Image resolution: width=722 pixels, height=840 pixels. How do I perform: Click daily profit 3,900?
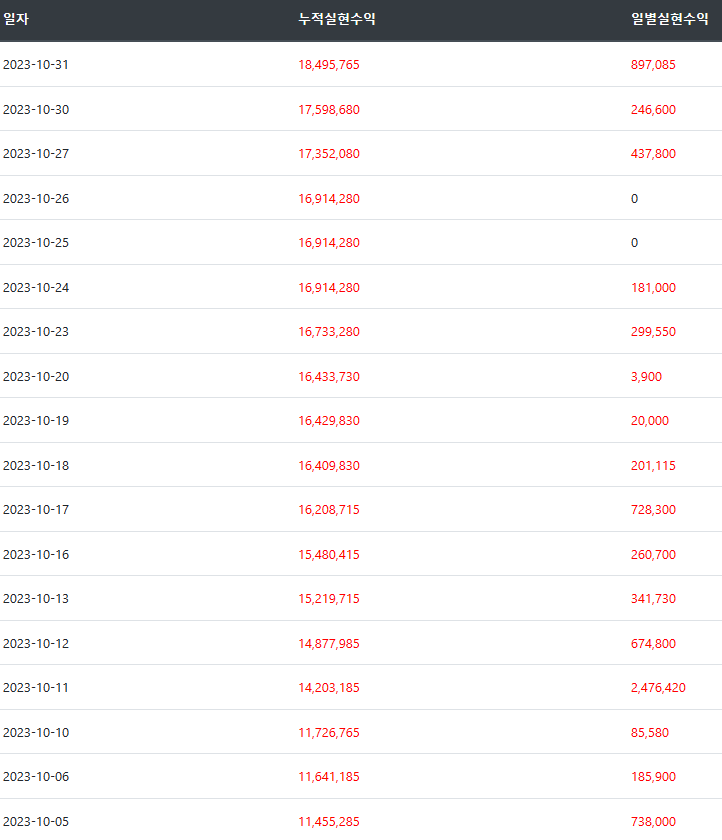pos(646,377)
